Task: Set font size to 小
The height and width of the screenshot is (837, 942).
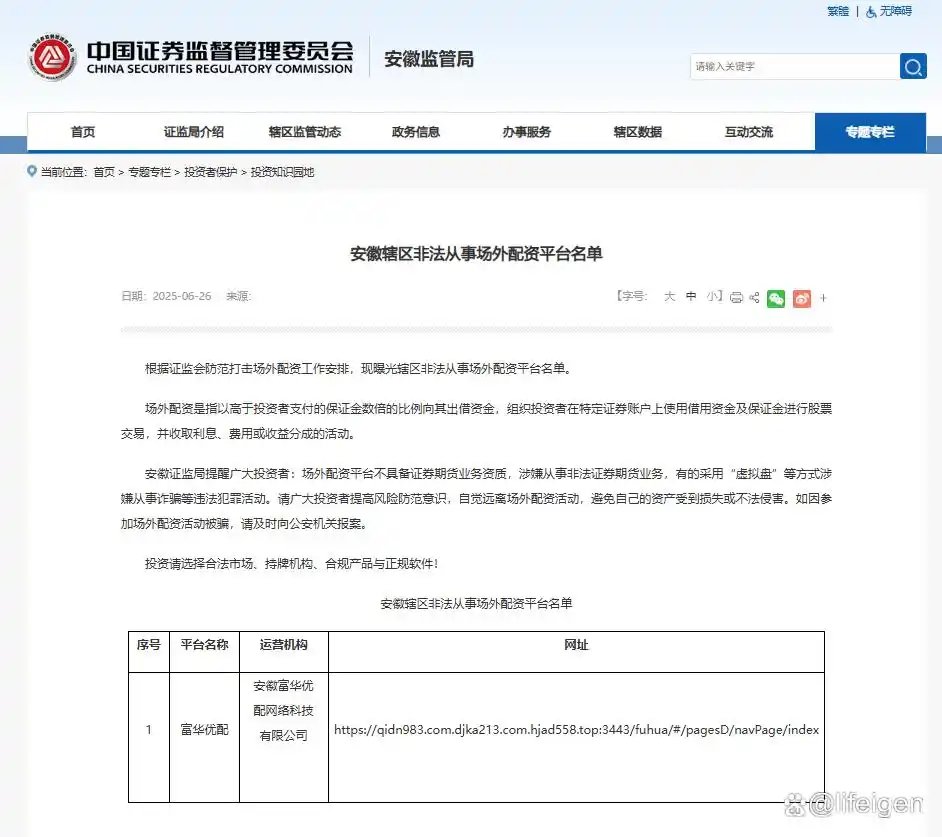Action: point(712,297)
